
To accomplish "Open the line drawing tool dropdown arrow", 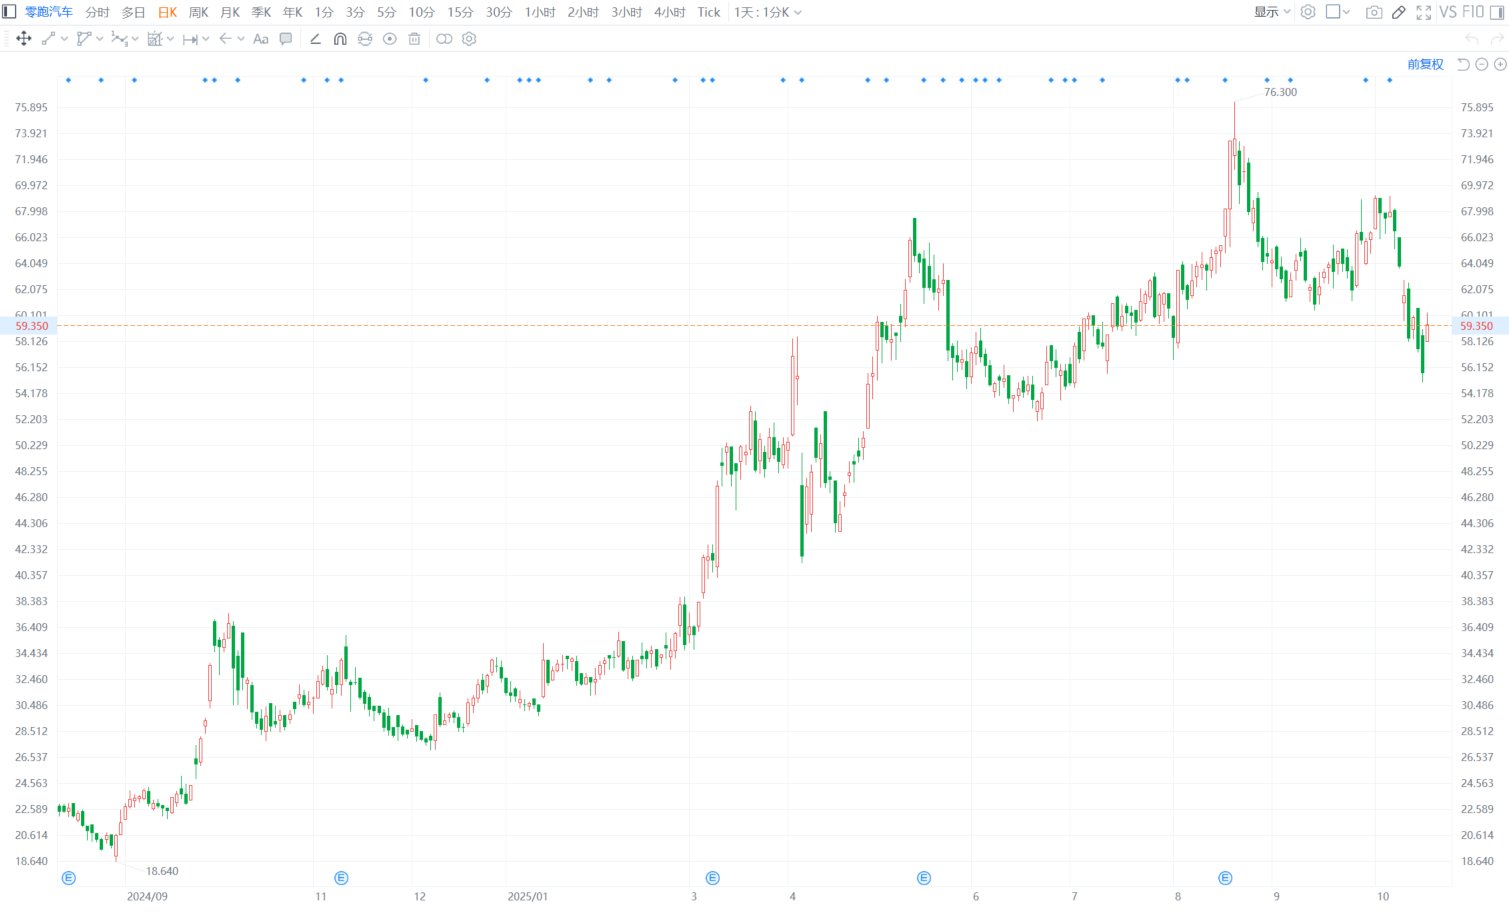I will tap(64, 39).
